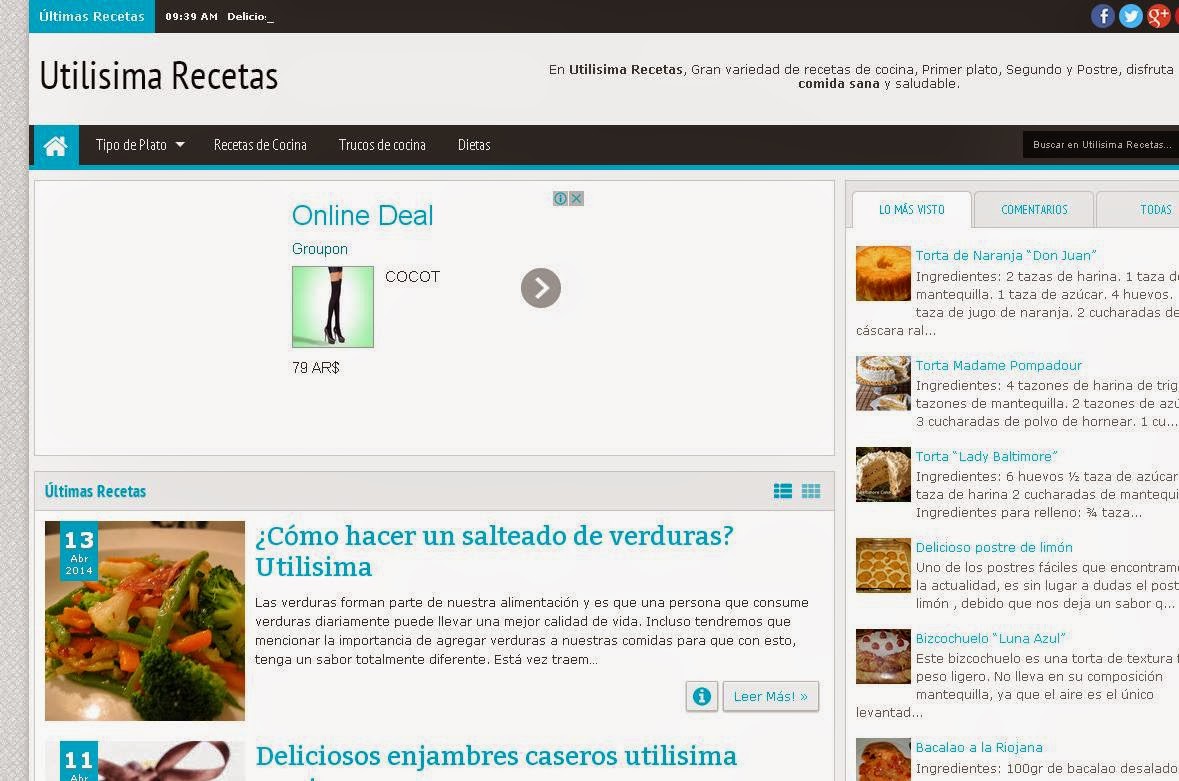Image resolution: width=1179 pixels, height=781 pixels.
Task: Open Trucos de cocina menu item
Action: point(382,145)
